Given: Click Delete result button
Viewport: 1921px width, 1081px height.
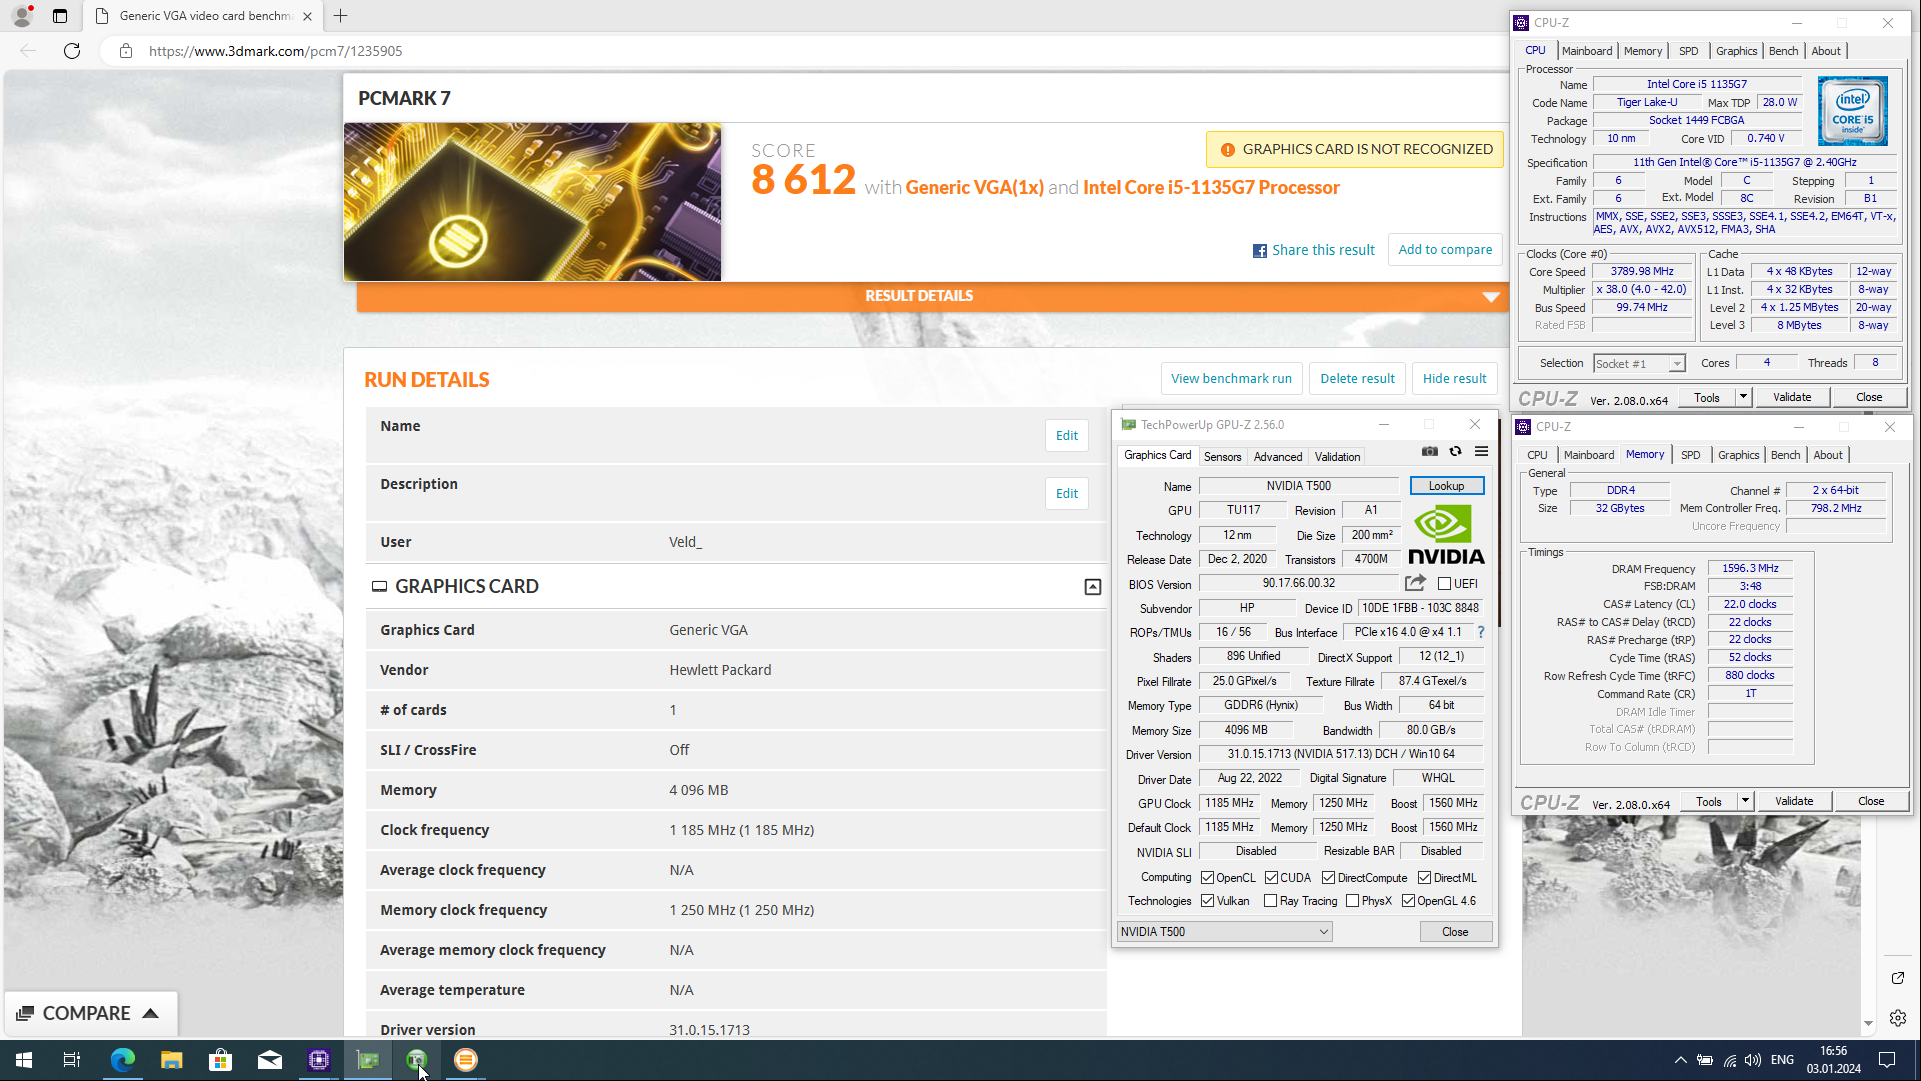Looking at the screenshot, I should point(1357,379).
